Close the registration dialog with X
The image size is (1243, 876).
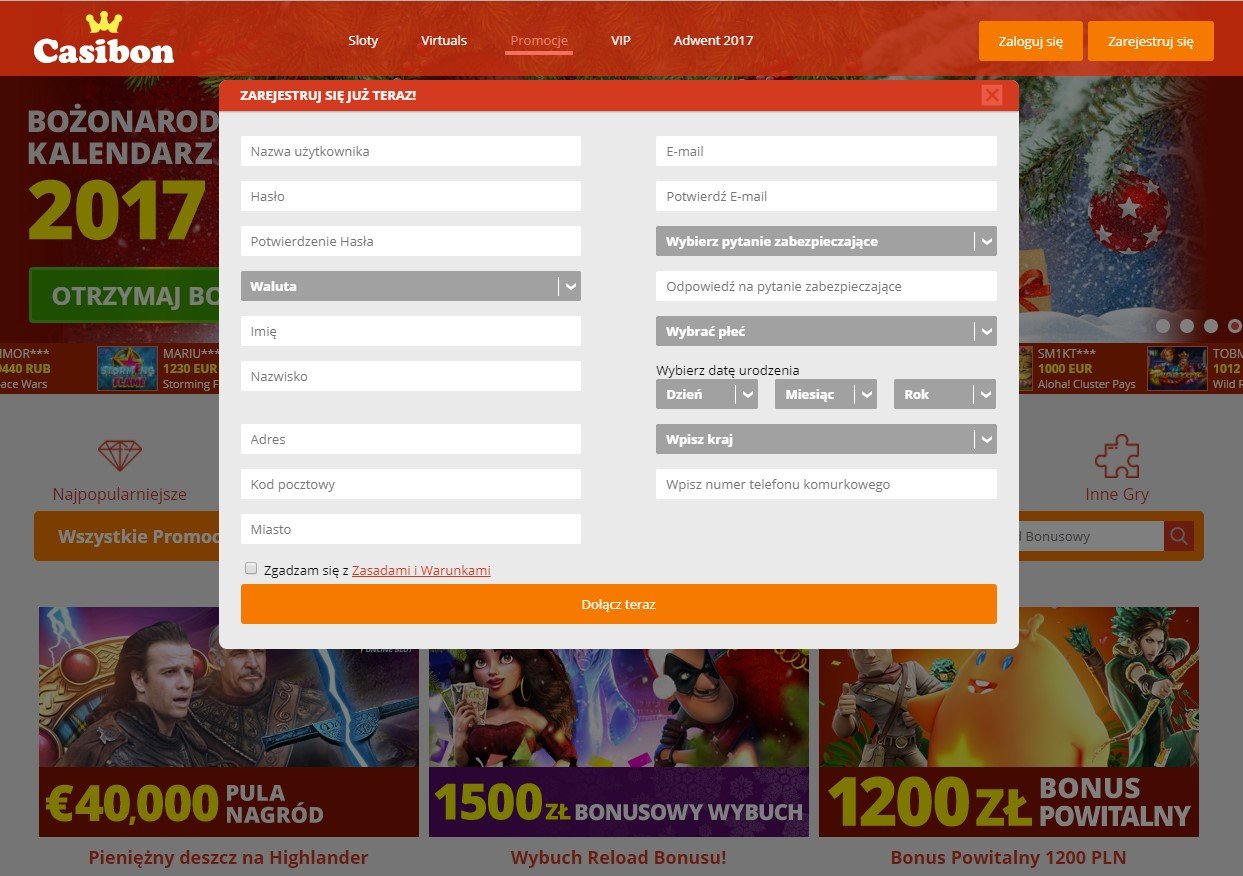[991, 95]
